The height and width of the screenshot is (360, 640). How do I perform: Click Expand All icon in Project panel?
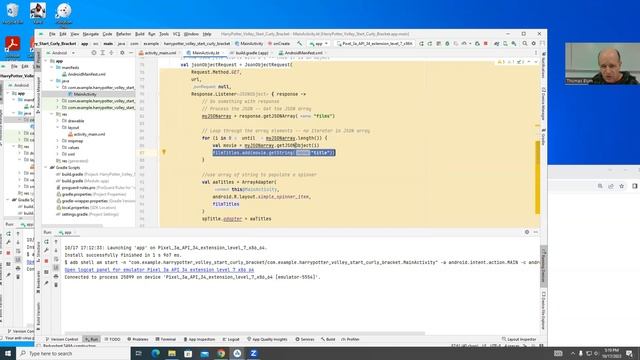(x=102, y=53)
